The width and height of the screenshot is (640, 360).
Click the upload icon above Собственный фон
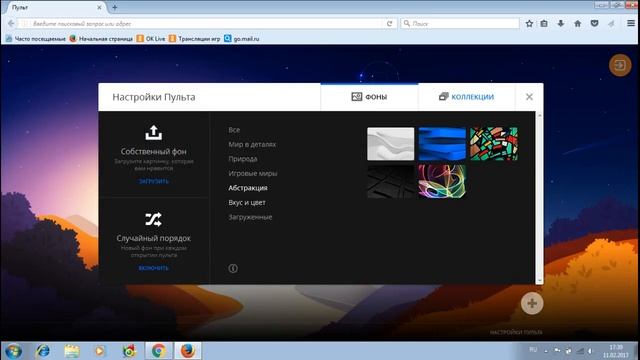(x=153, y=133)
